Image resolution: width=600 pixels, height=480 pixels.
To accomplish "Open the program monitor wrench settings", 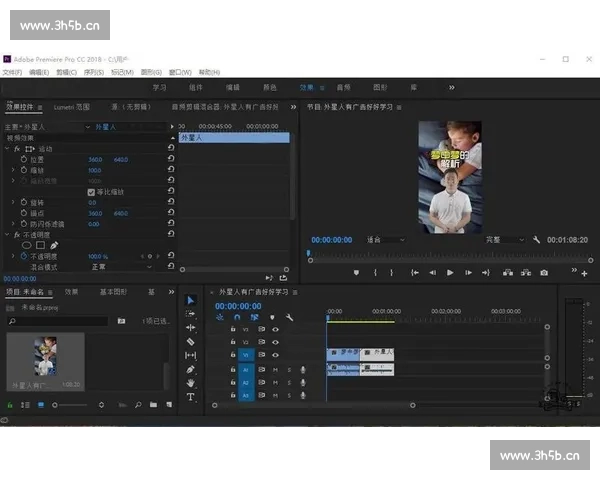I will 537,240.
